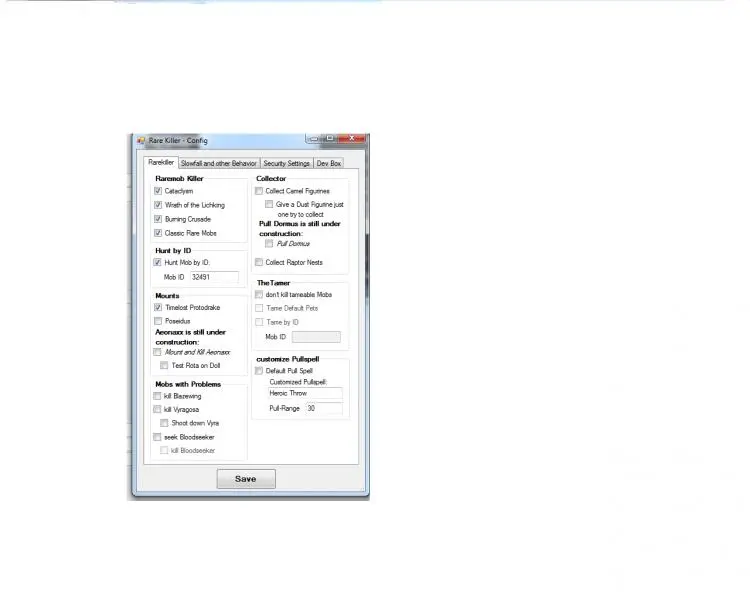
Task: Uncheck the Cataclysm checkbox
Action: point(158,191)
